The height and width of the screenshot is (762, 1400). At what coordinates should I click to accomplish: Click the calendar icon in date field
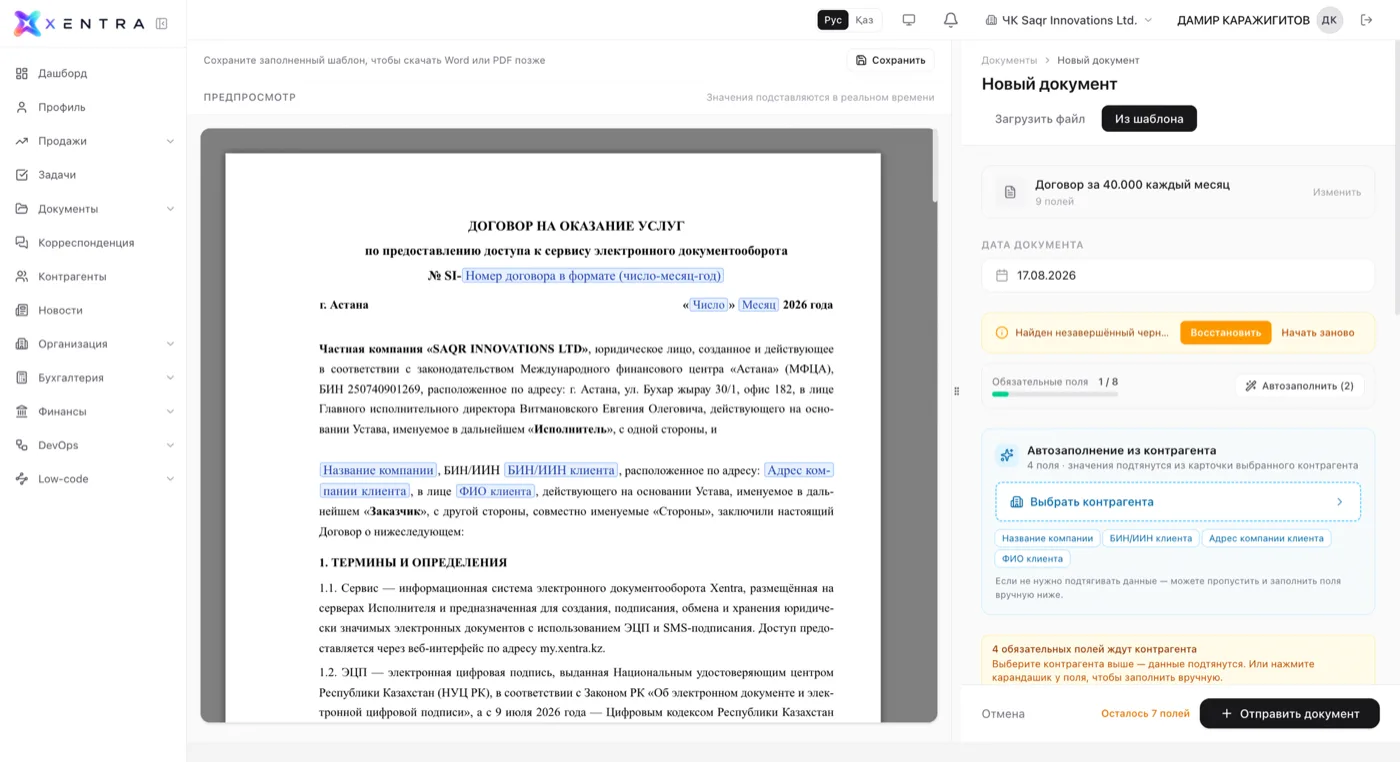coord(1002,276)
